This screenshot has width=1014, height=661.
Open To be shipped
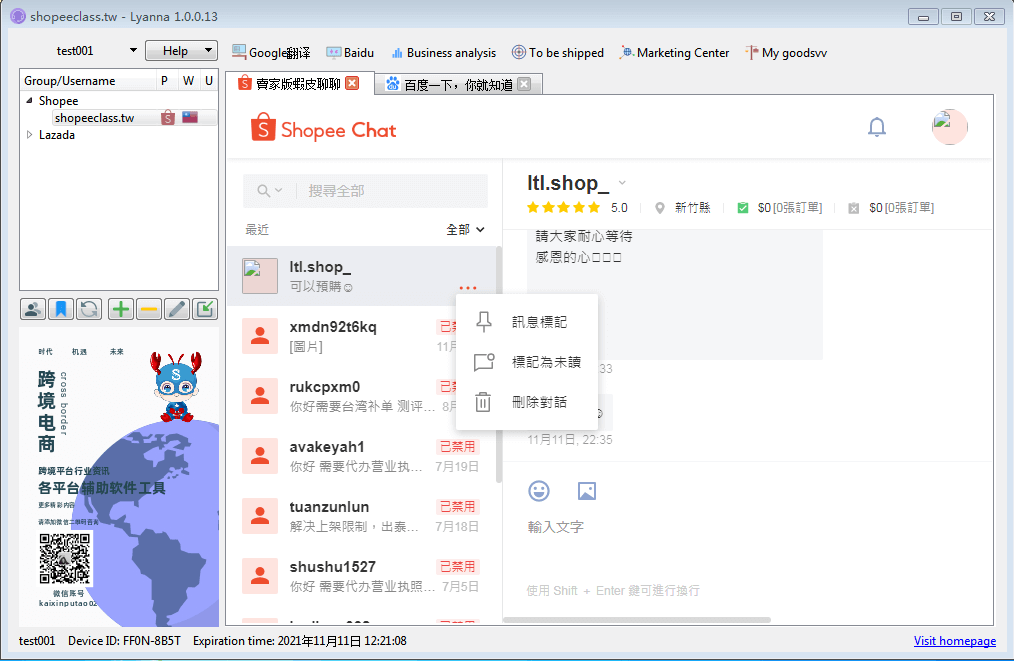(557, 52)
